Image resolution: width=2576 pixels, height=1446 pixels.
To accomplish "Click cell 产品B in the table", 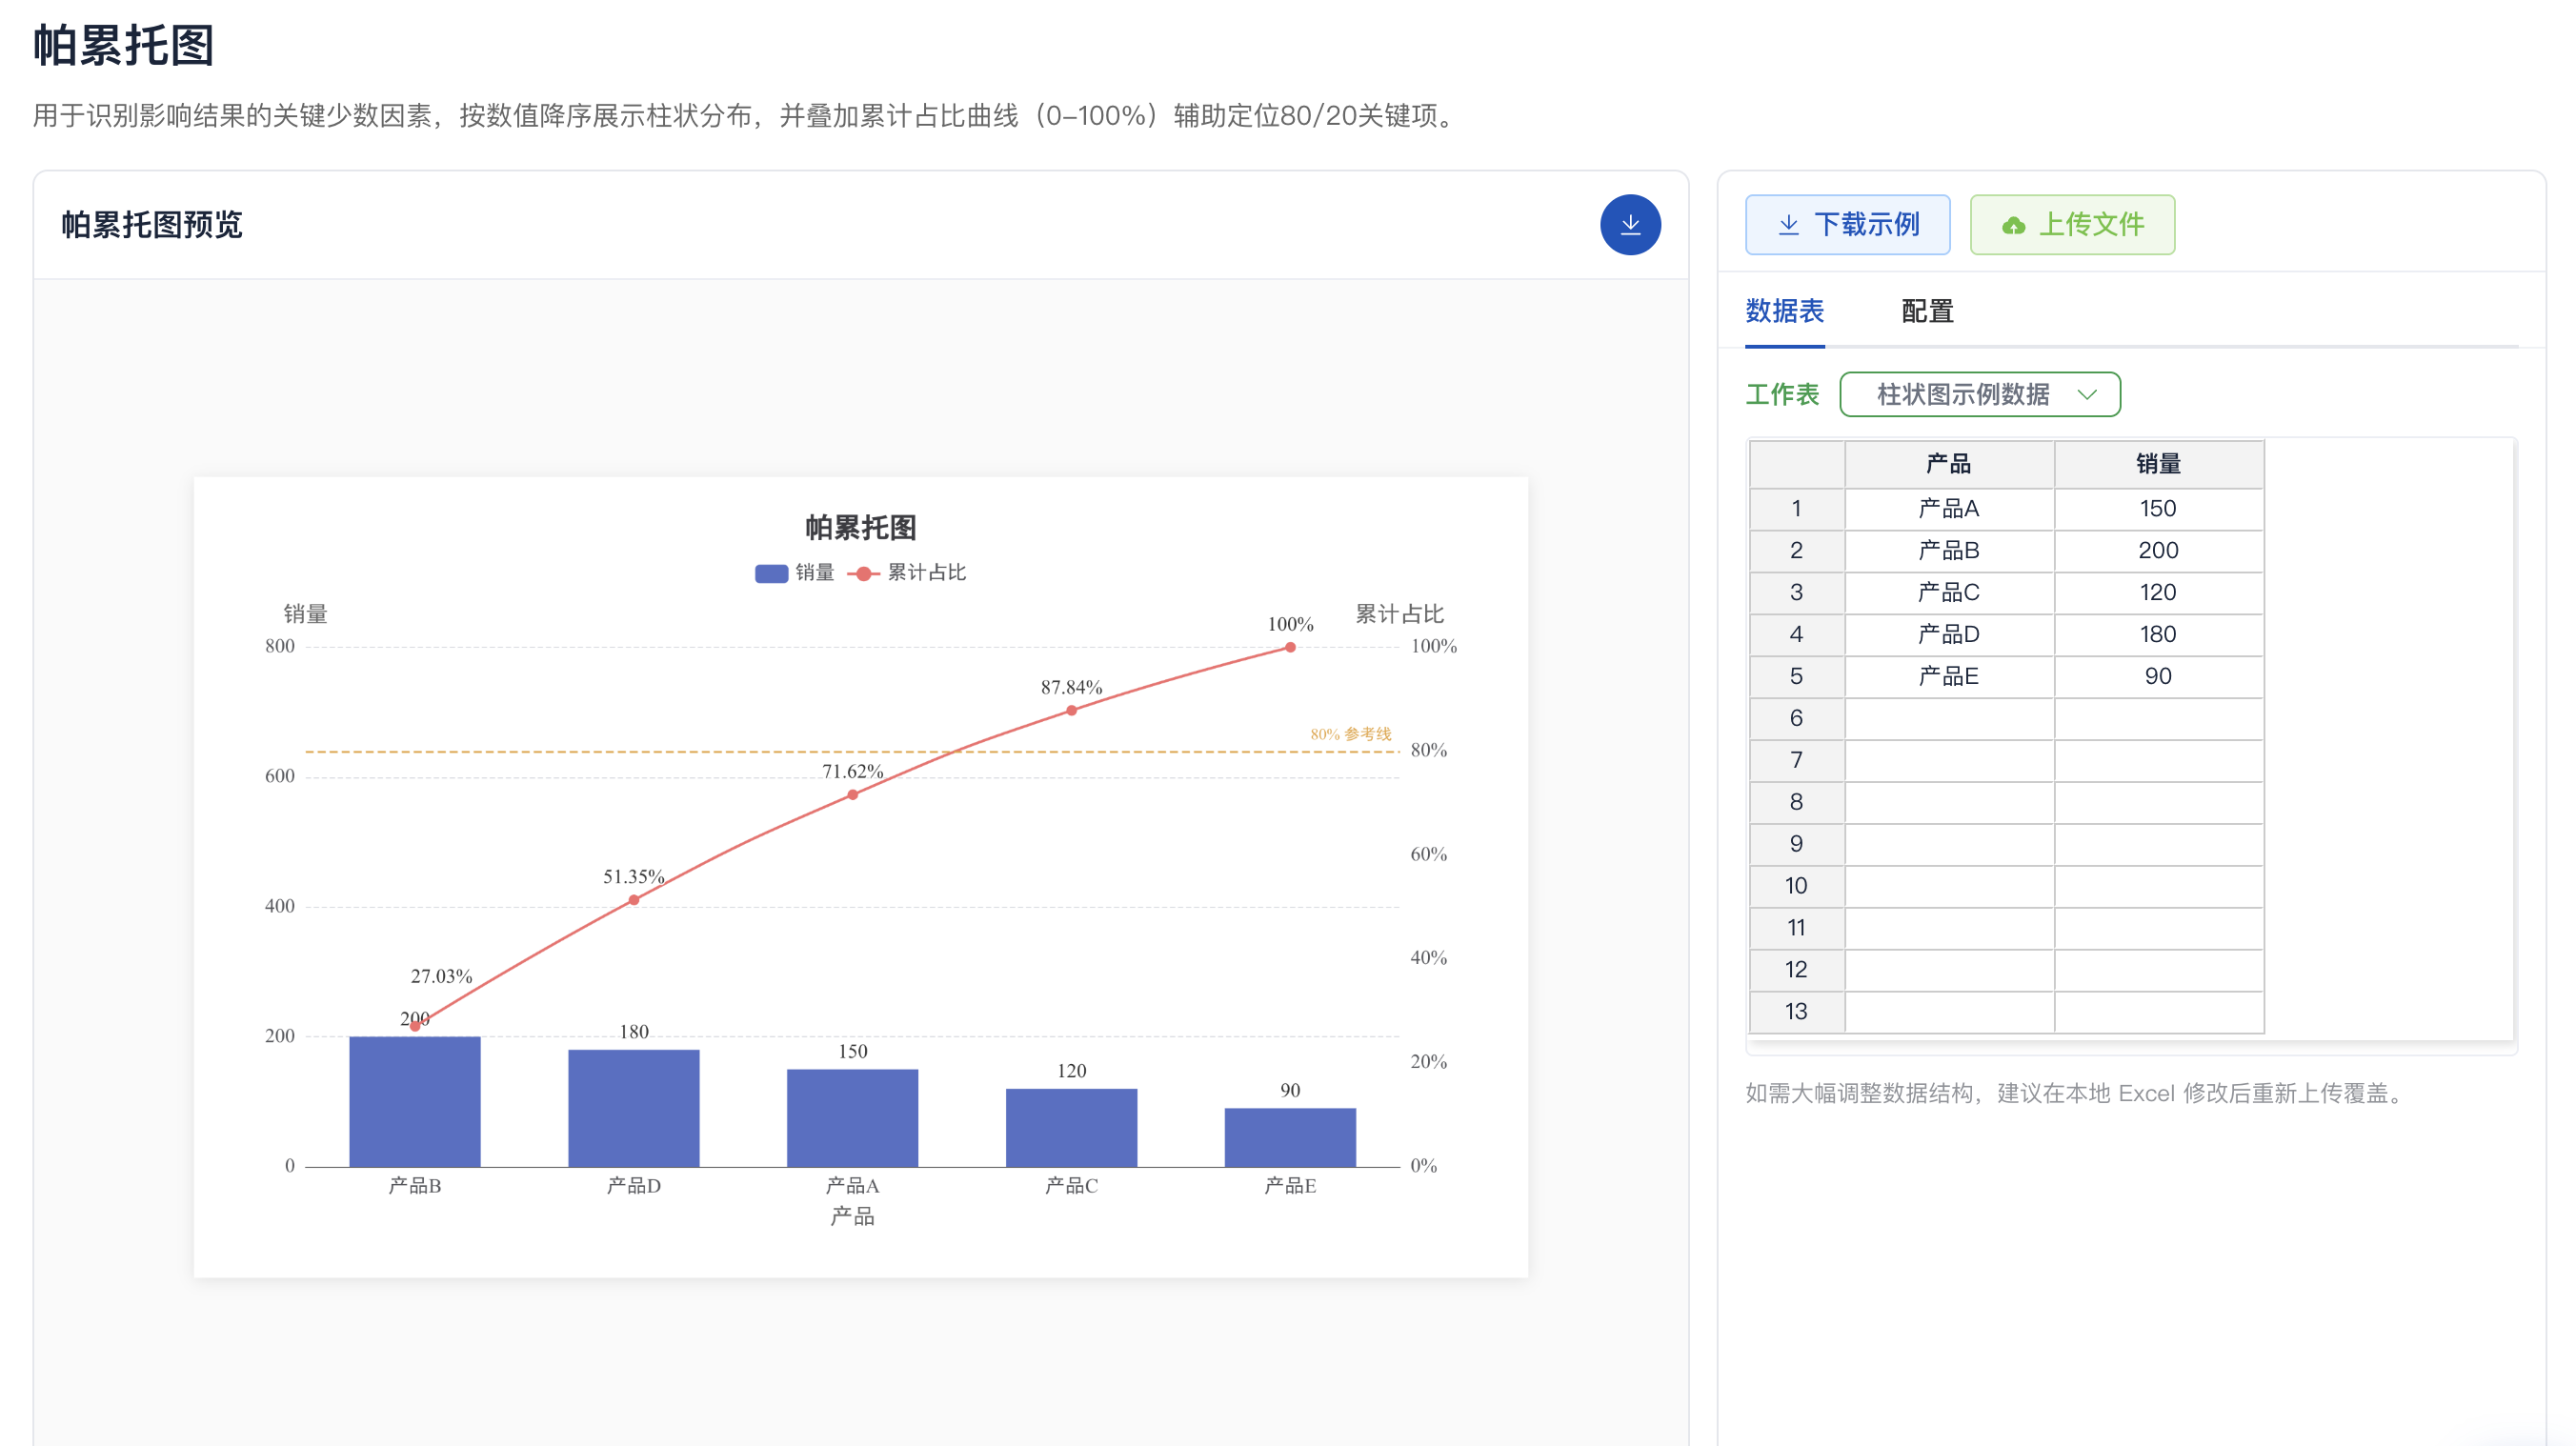I will click(1949, 551).
